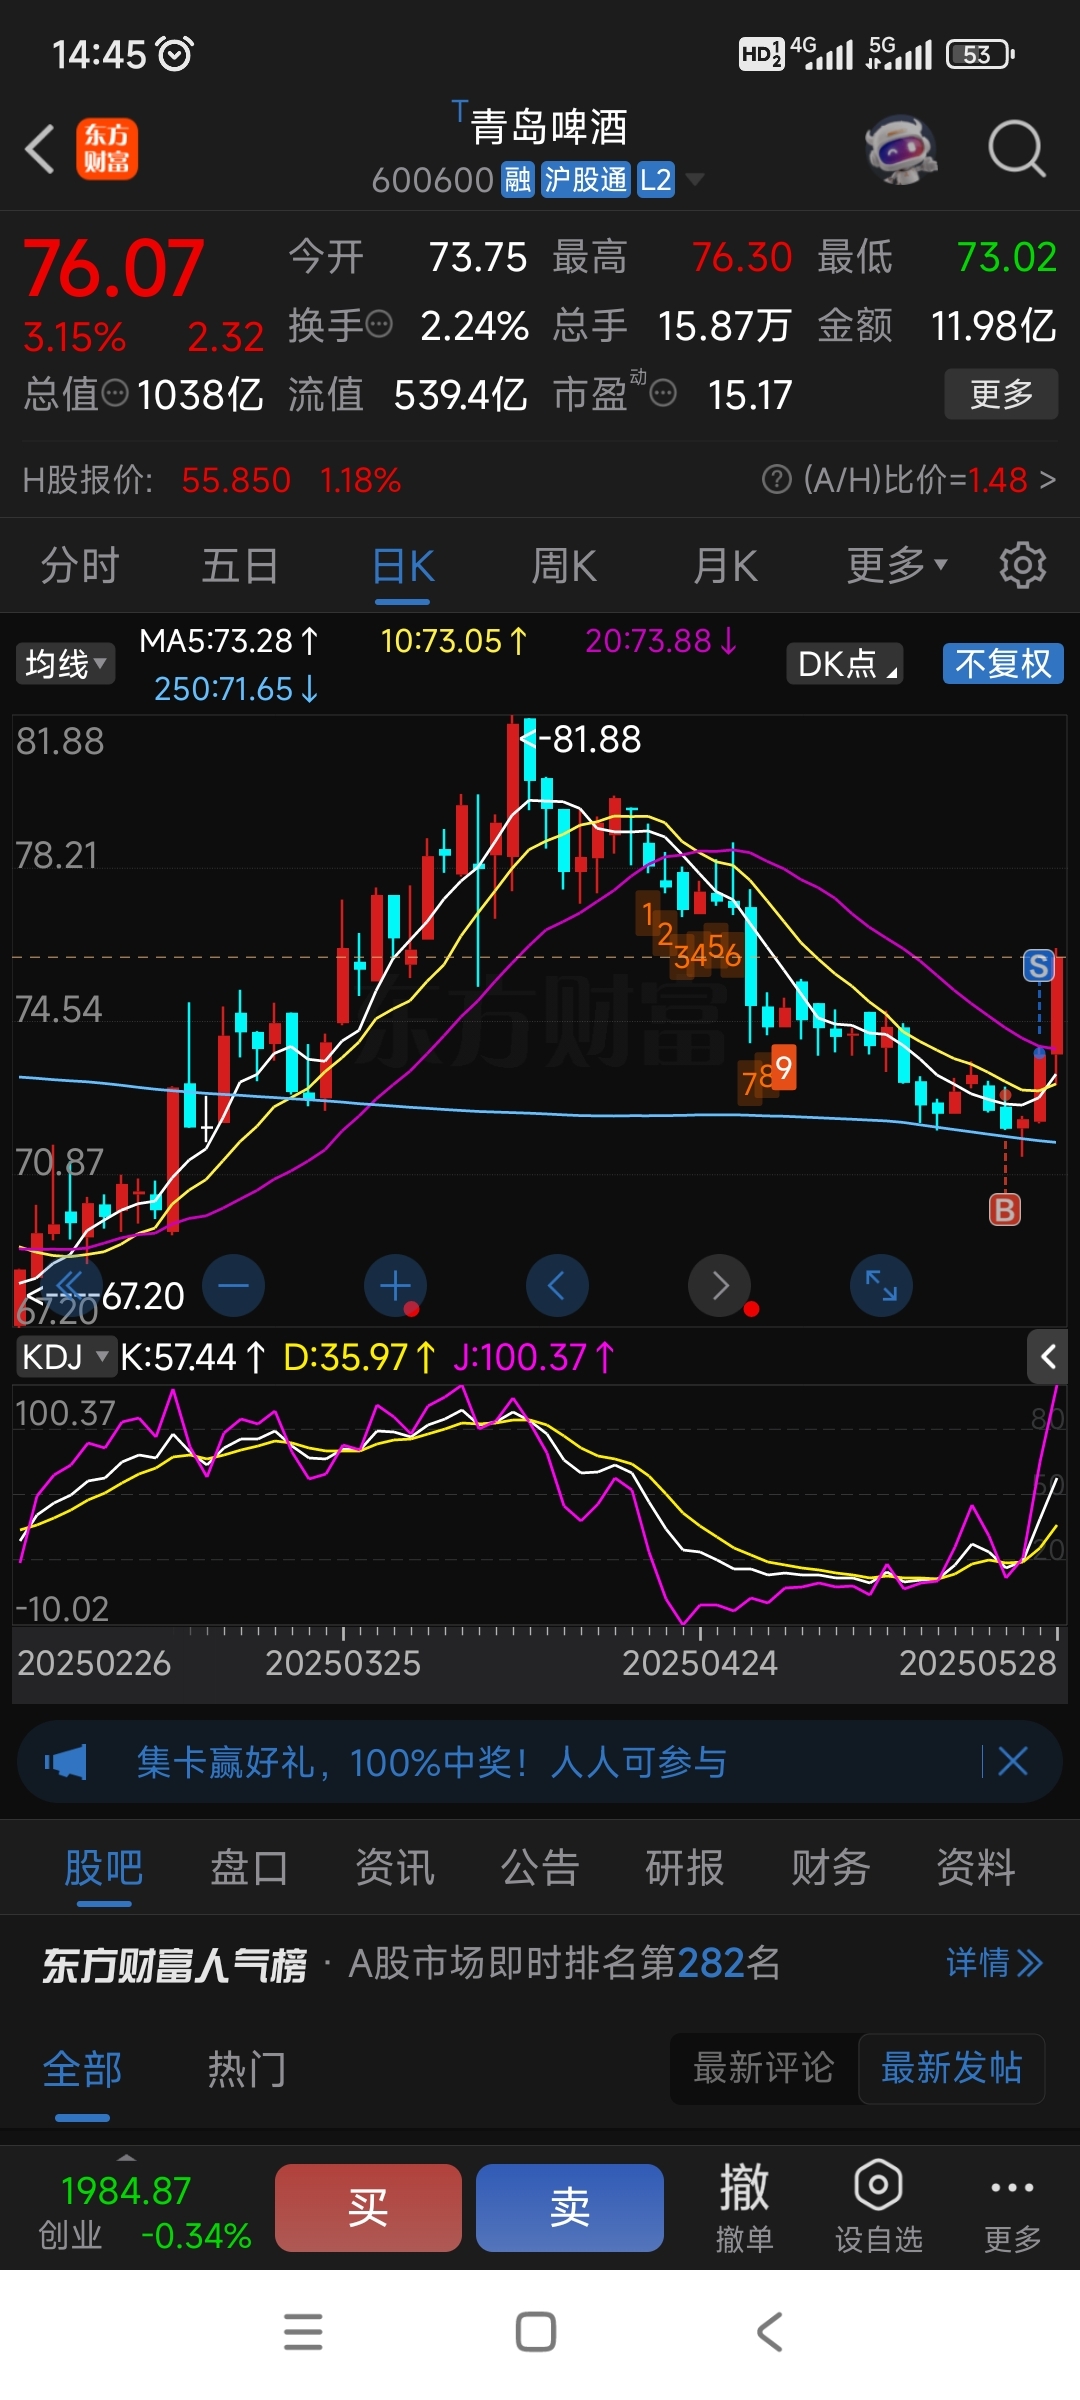Viewport: 1080px width, 2400px height.
Task: Switch to 盘口 tab
Action: pyautogui.click(x=249, y=1868)
